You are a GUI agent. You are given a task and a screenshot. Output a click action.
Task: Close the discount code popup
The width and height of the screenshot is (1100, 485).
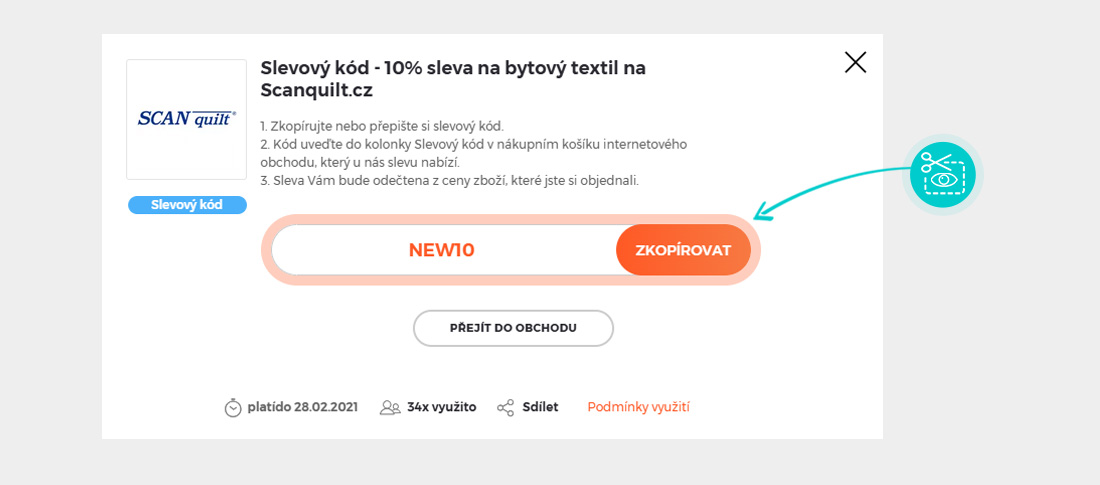855,62
